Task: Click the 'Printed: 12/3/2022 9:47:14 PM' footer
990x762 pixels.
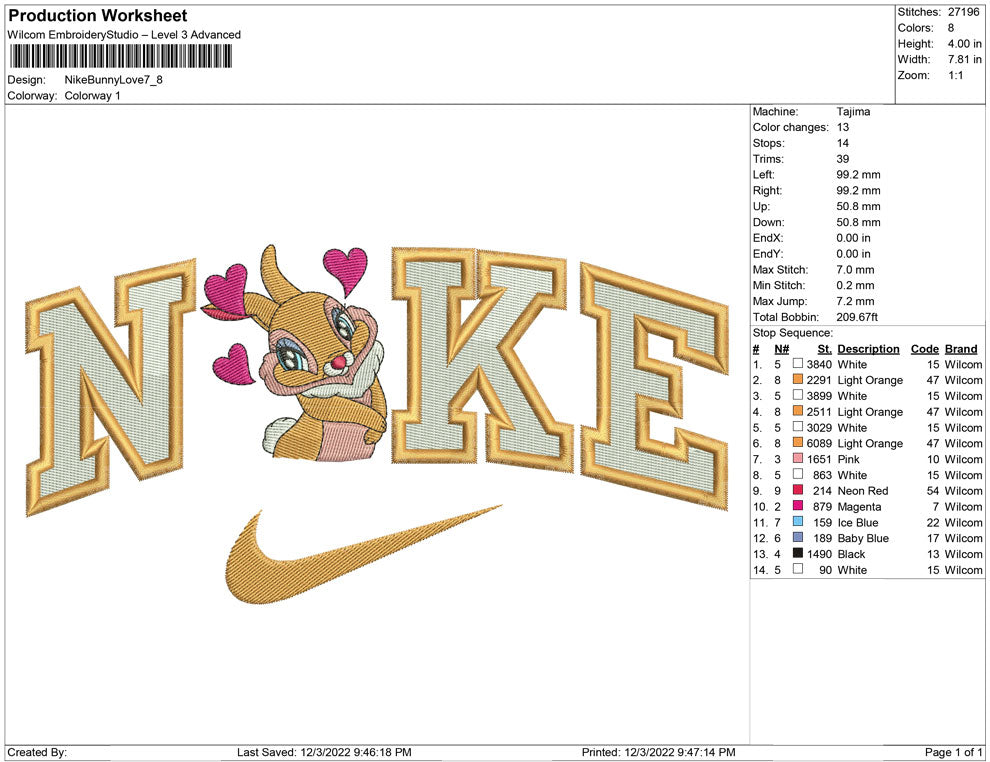Action: pyautogui.click(x=658, y=752)
